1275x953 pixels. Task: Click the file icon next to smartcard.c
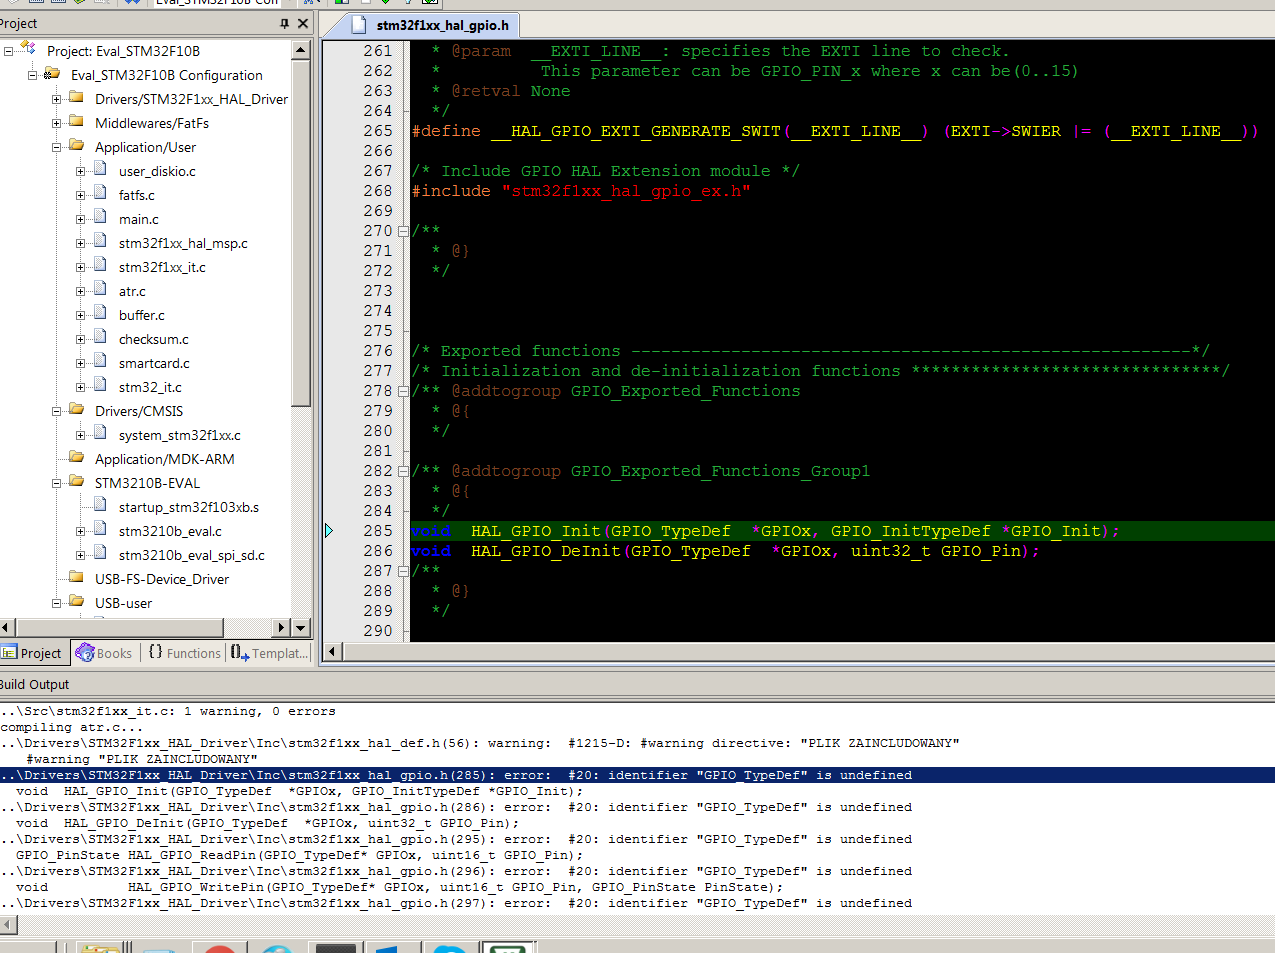point(100,362)
